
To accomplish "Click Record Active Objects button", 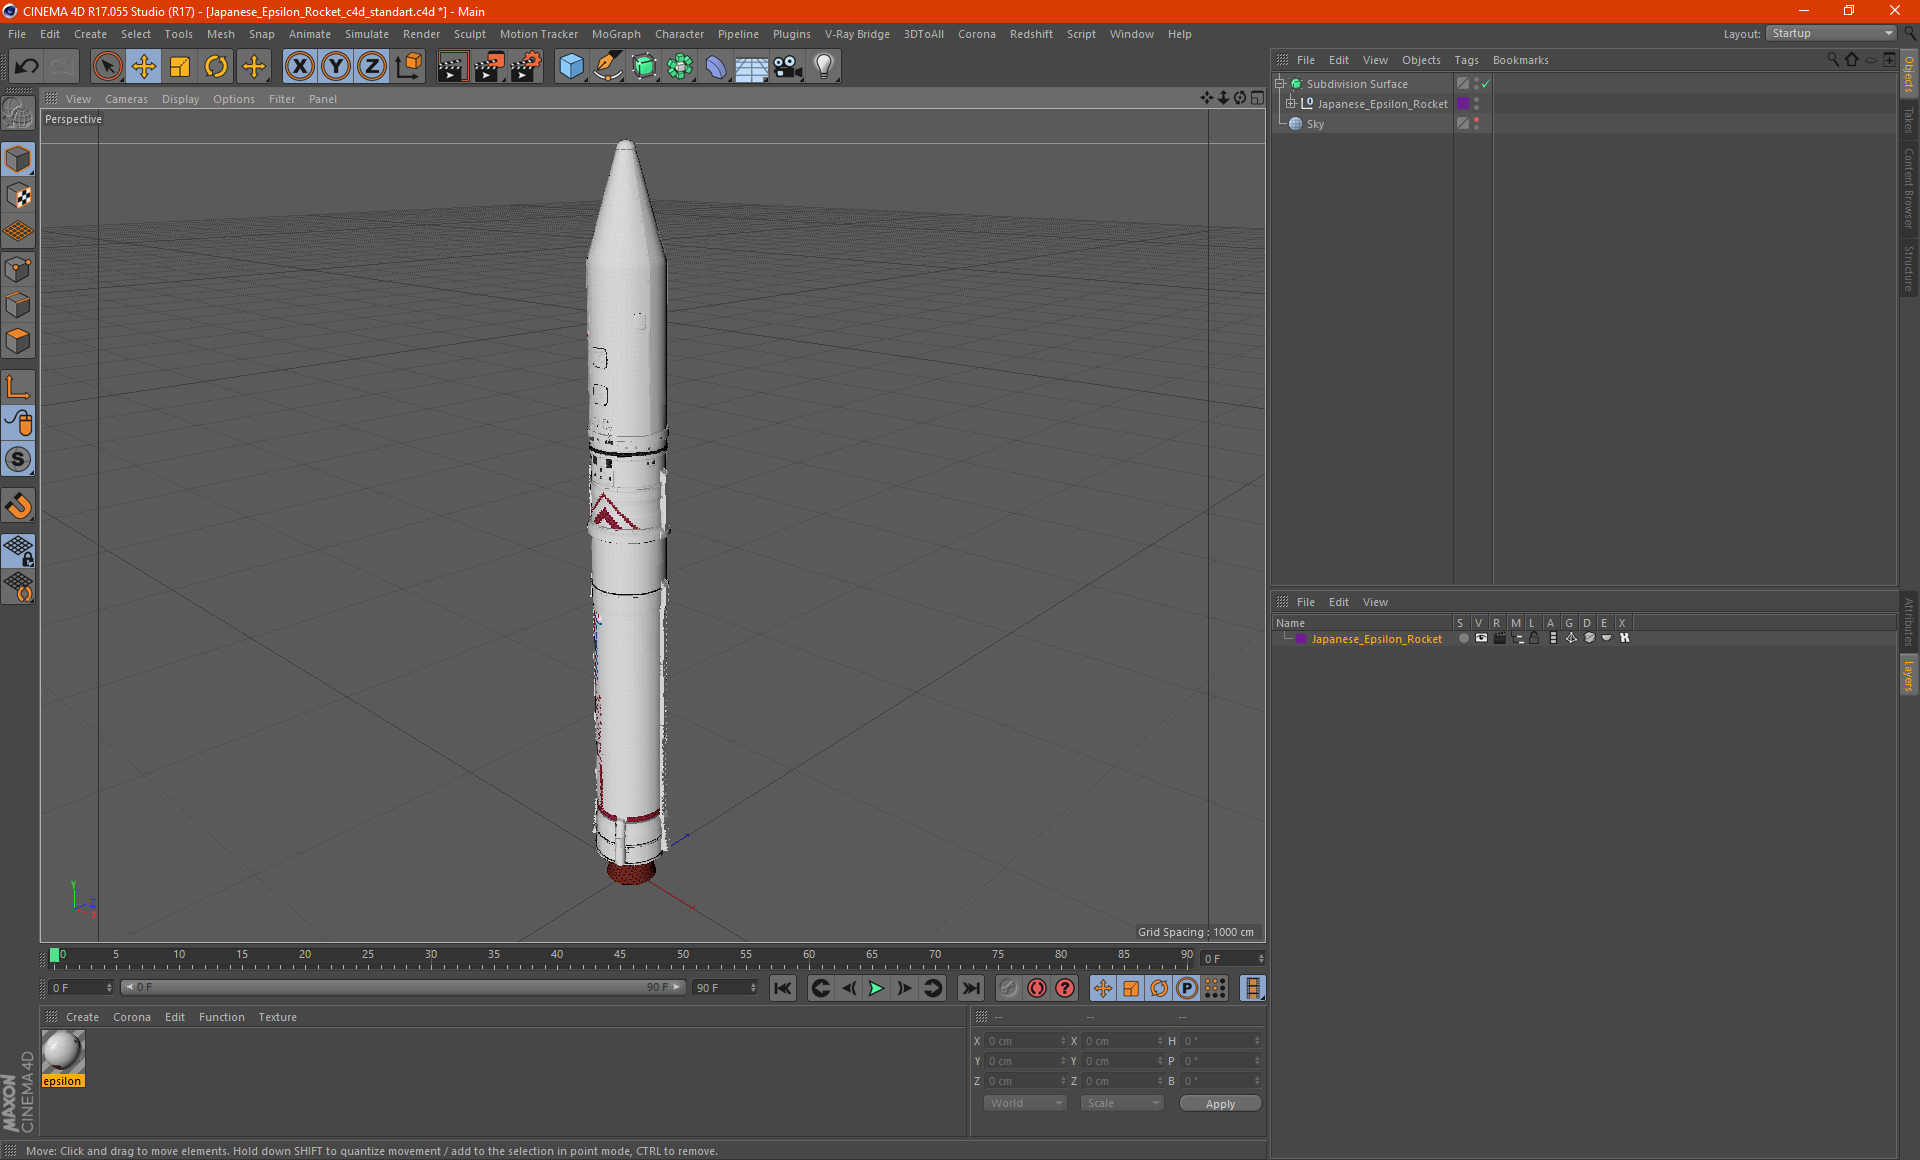I will coord(1009,988).
